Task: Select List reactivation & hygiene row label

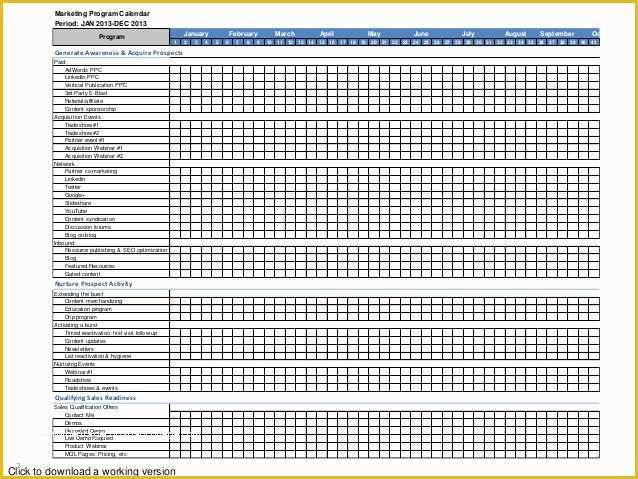Action: click(98, 356)
